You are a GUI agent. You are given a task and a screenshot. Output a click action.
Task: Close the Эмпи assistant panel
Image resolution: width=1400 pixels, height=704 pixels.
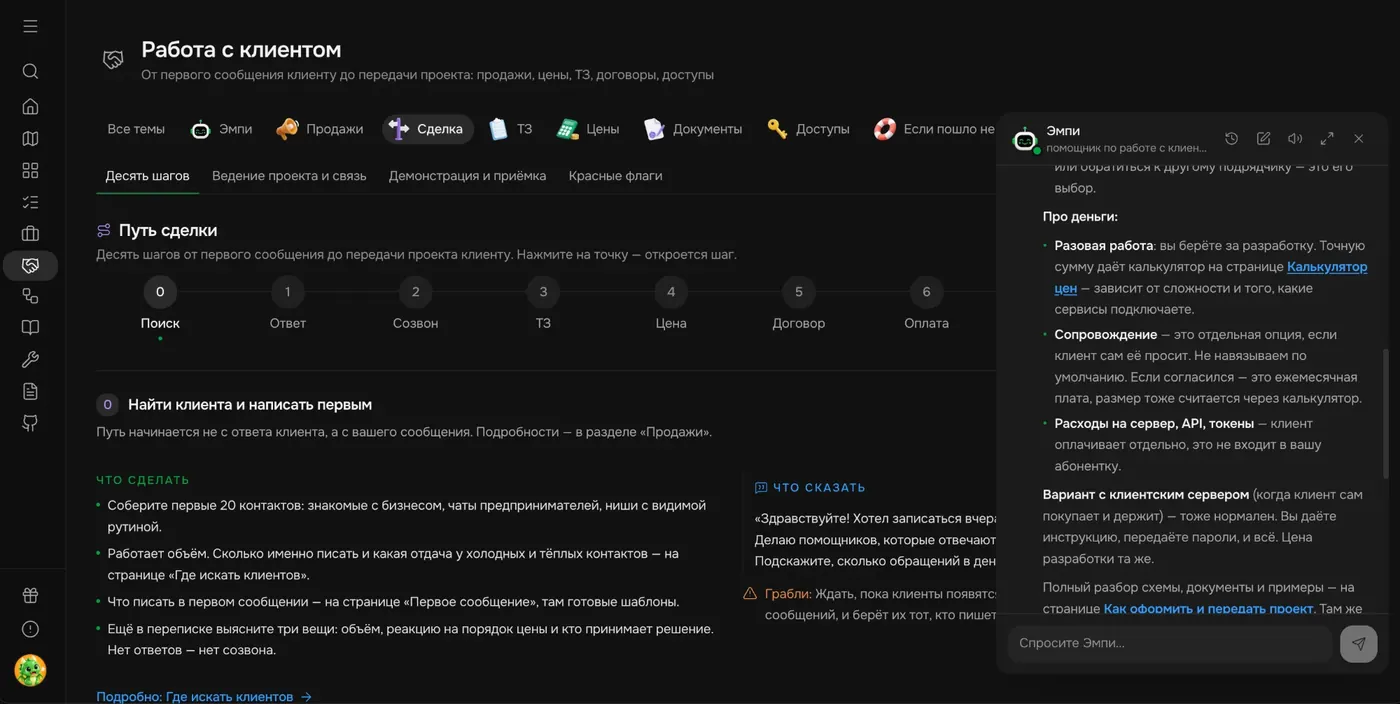coord(1359,139)
